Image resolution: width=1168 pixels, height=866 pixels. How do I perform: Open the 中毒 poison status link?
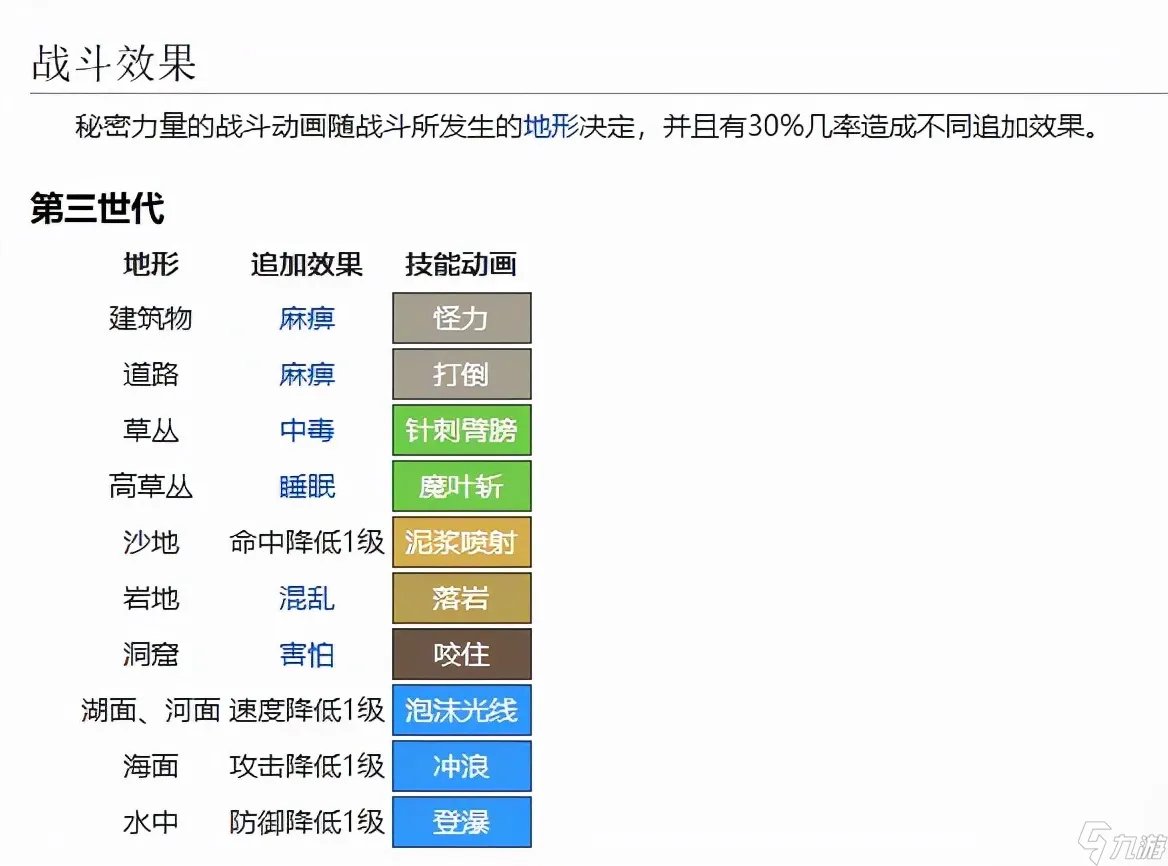306,430
